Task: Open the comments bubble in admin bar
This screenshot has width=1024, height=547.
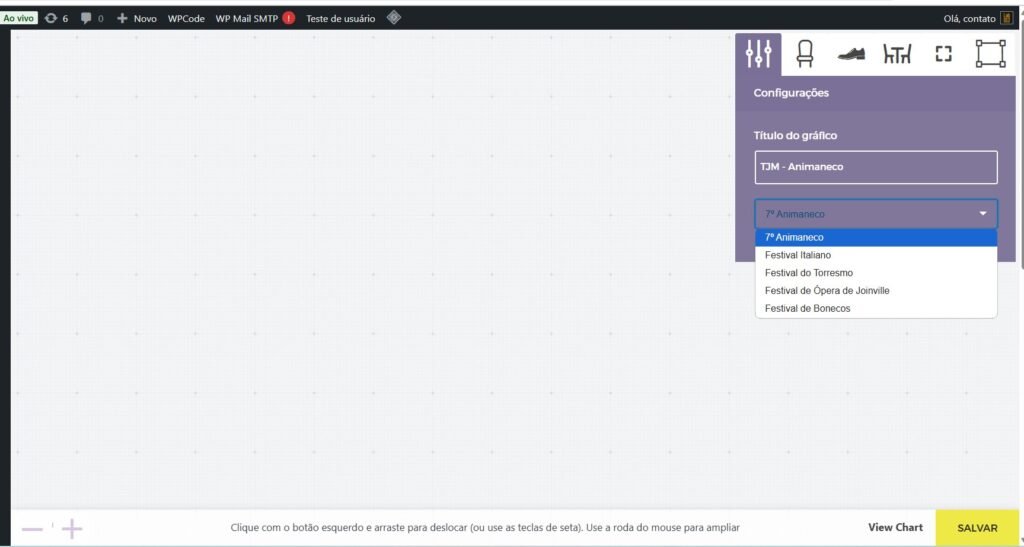Action: [92, 18]
